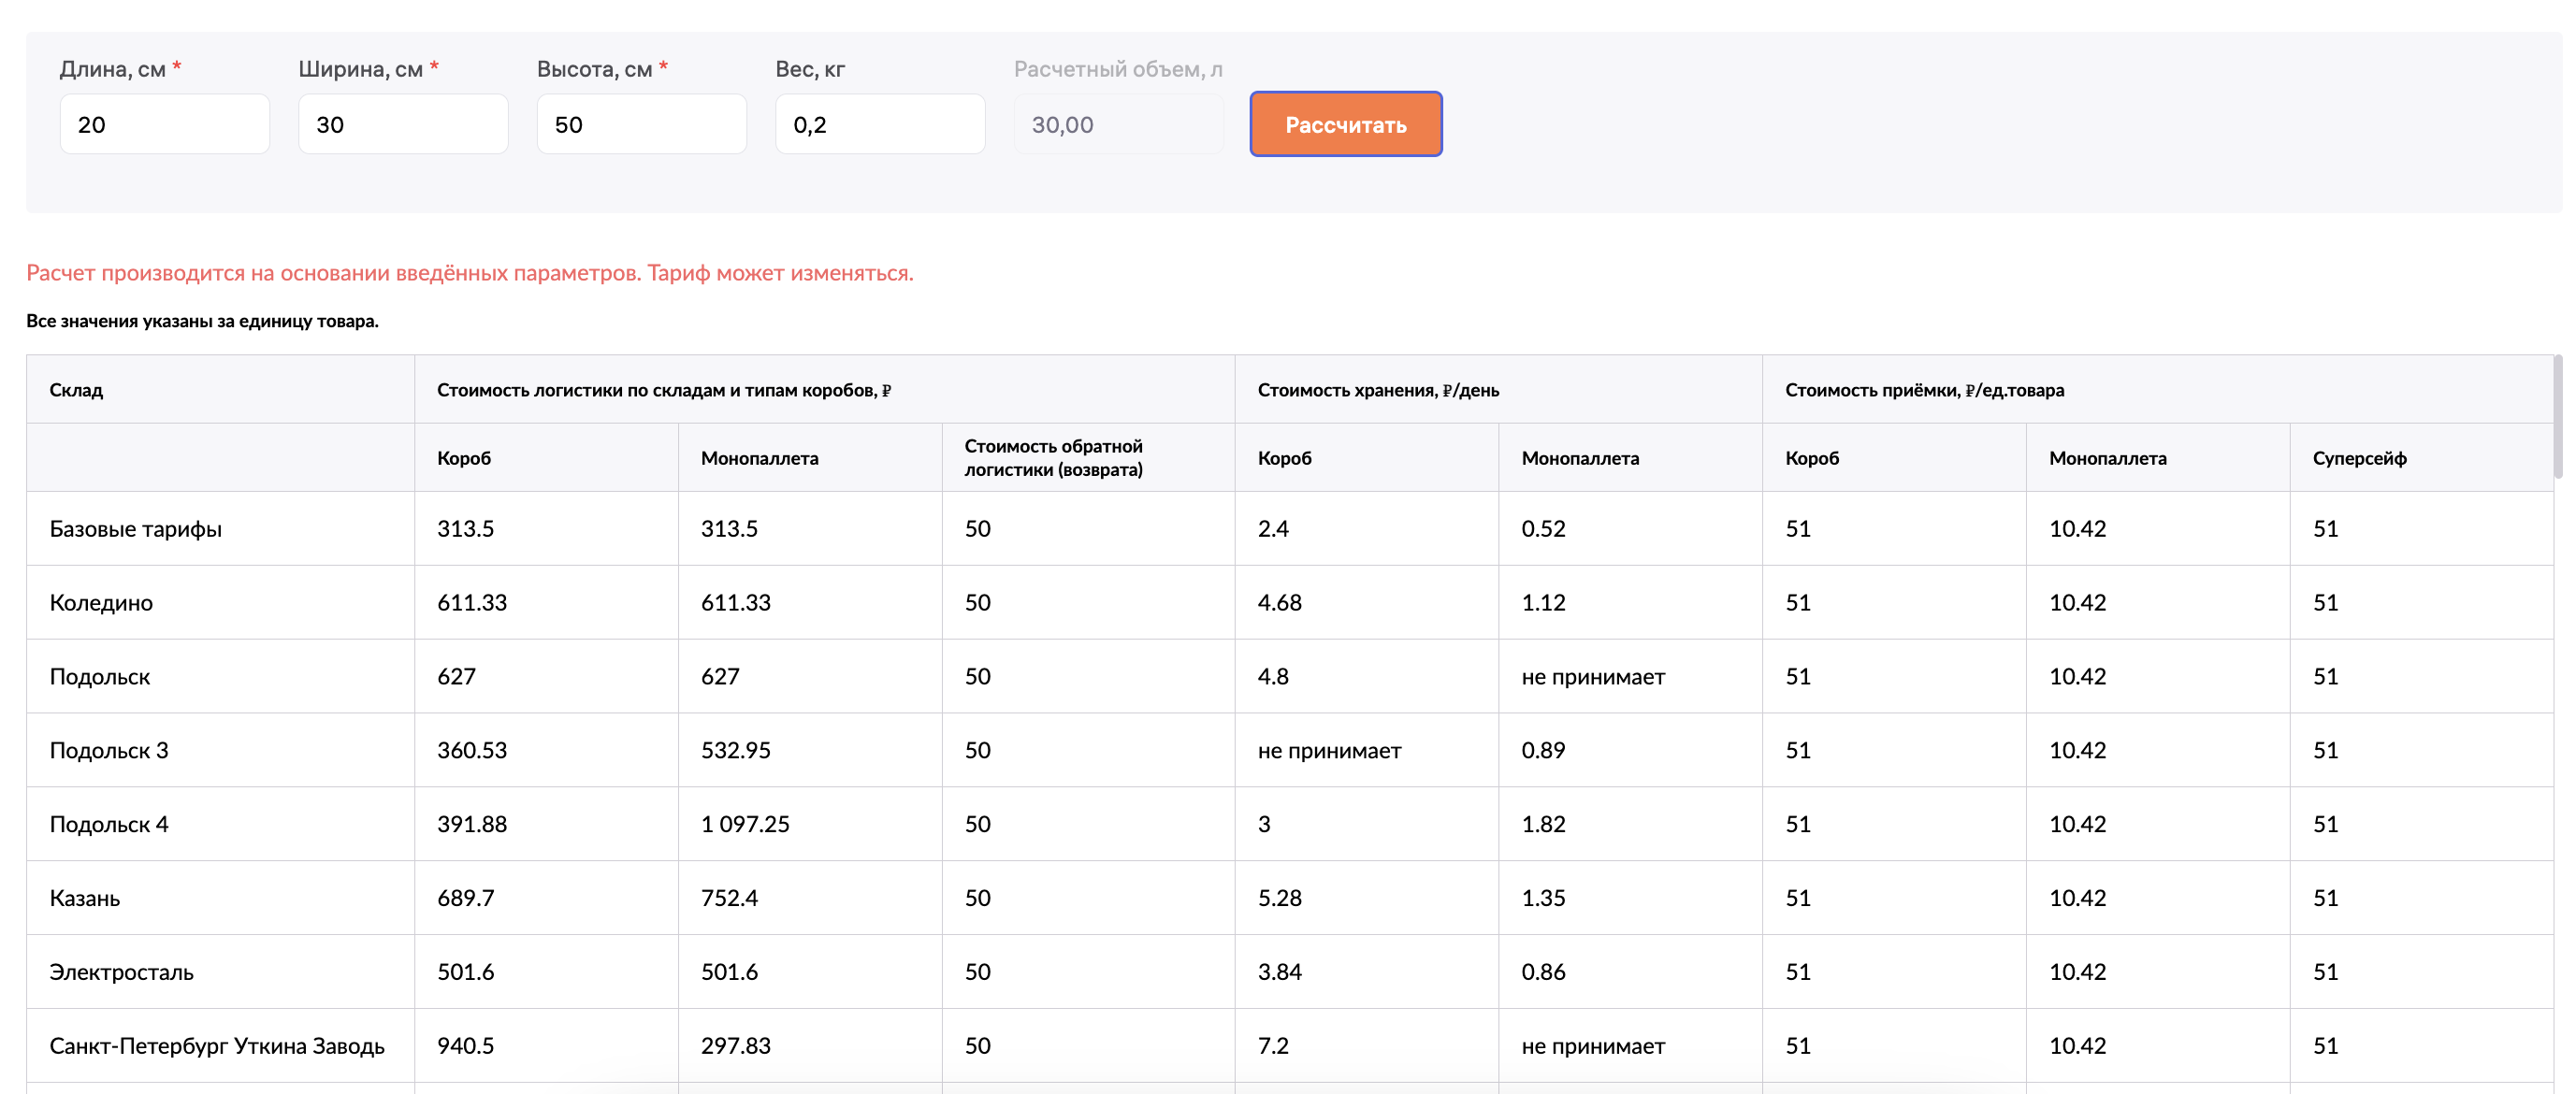
Task: Click Коледино короб logistics value 611.33
Action: point(472,603)
